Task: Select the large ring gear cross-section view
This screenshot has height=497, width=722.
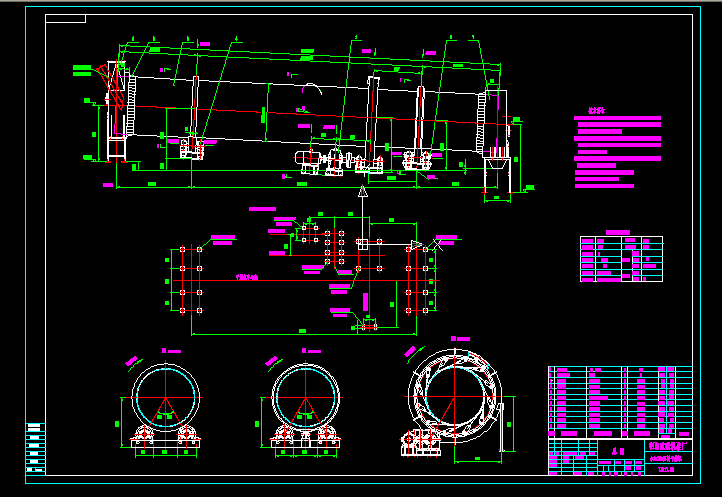Action: 455,395
